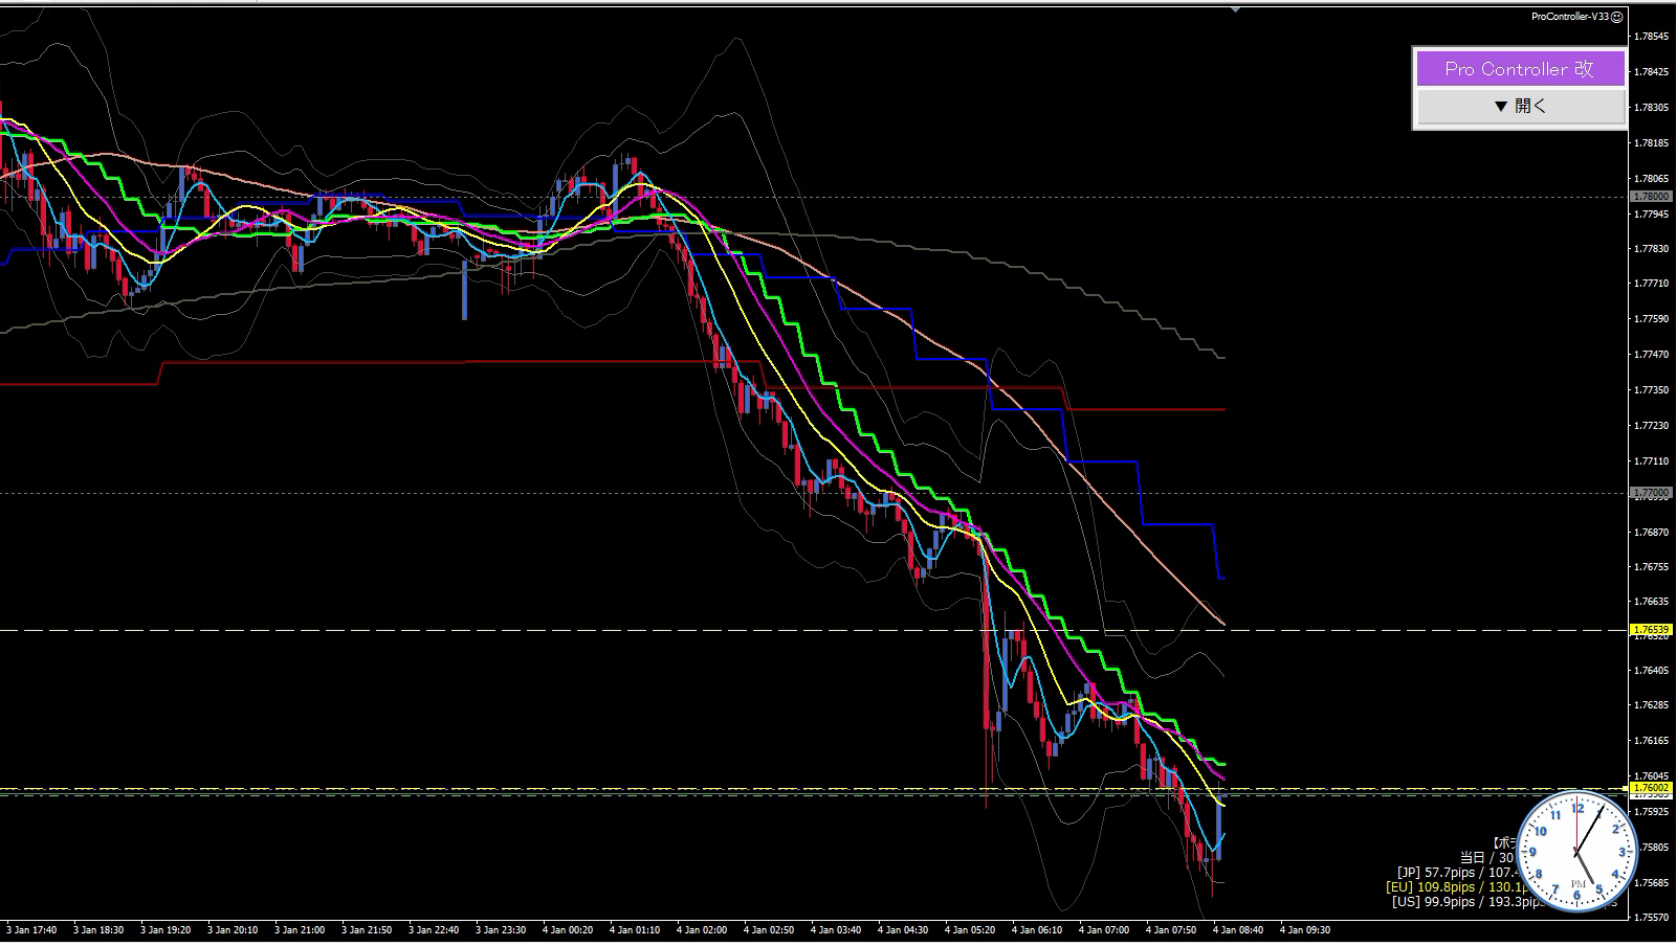The width and height of the screenshot is (1676, 943).
Task: Select the 1.78000 price level label
Action: (1651, 197)
